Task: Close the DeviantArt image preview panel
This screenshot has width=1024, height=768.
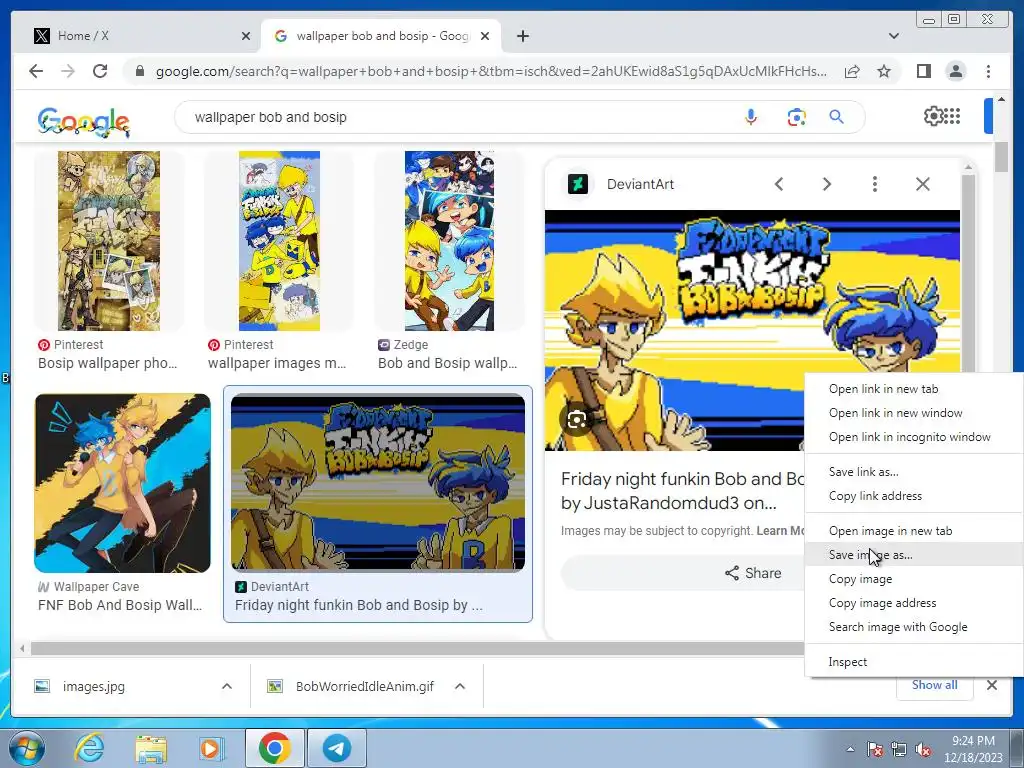Action: tap(923, 184)
